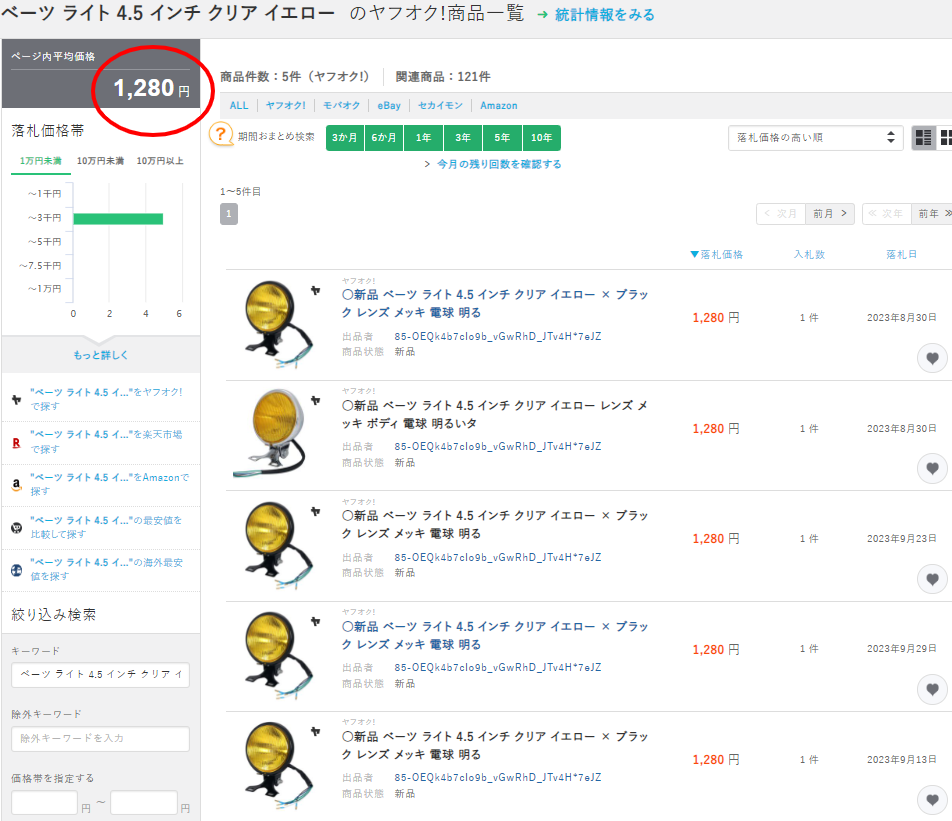The image size is (952, 821).
Task: Click the Yahoo Auctions icon in sidebar
Action: [16, 399]
